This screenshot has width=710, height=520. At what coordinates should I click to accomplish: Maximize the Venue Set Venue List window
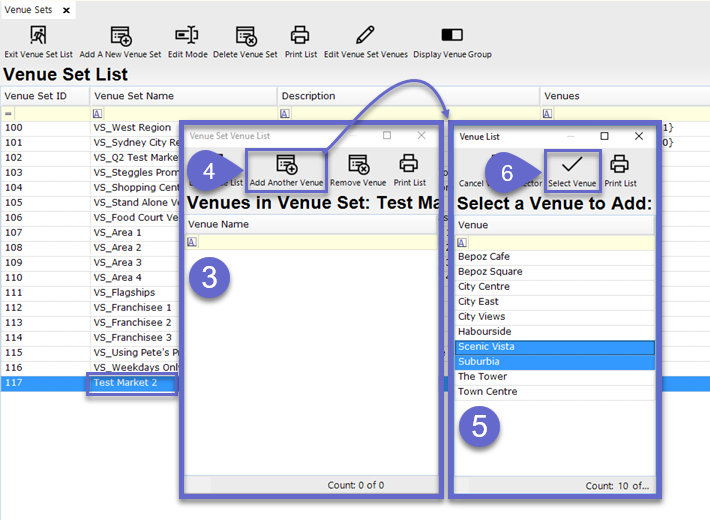387,135
